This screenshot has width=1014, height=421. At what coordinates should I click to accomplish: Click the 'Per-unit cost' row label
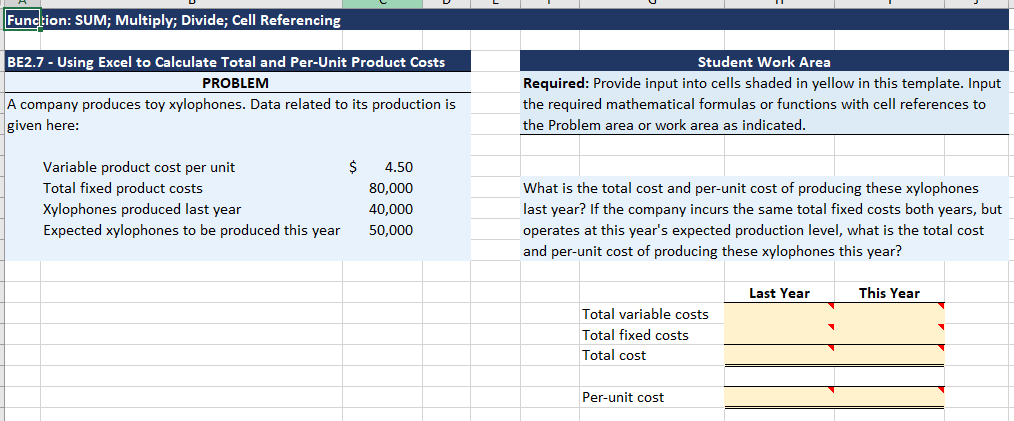point(623,397)
